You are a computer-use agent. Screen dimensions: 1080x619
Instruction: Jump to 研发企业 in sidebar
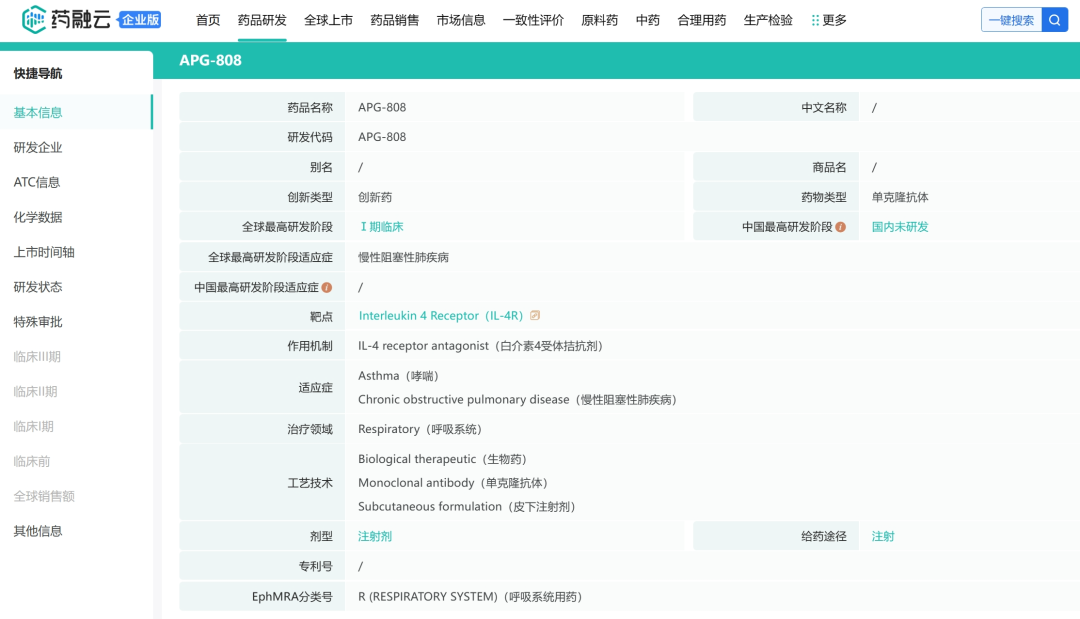coord(38,148)
